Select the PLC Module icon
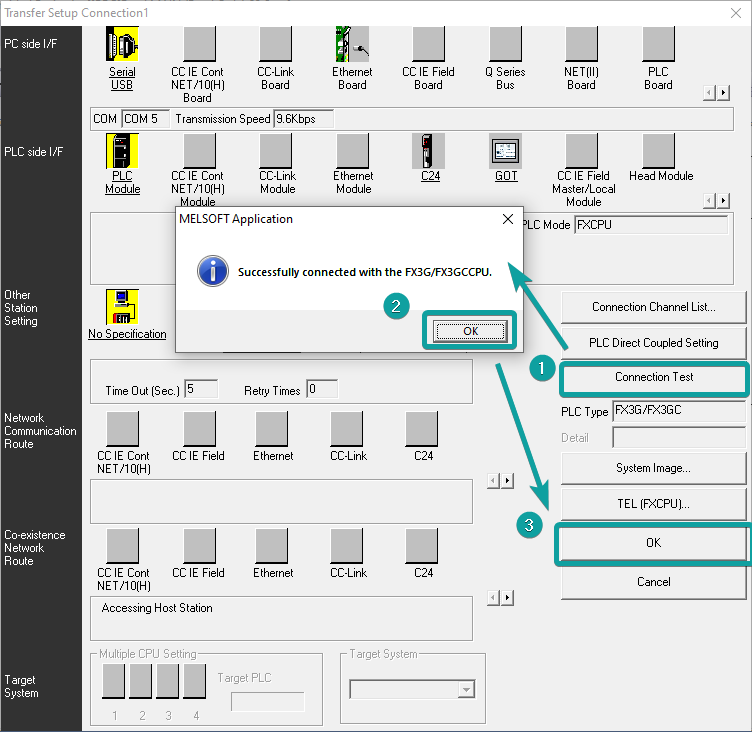Image resolution: width=752 pixels, height=732 pixels. coord(122,150)
